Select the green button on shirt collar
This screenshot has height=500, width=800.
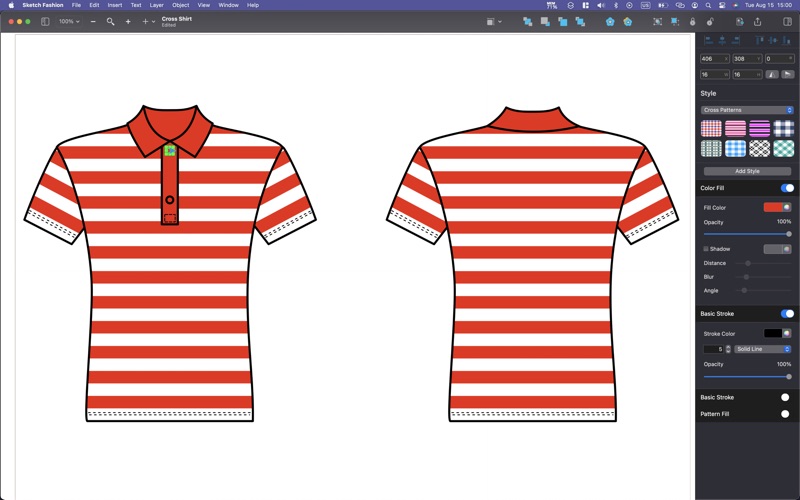170,151
